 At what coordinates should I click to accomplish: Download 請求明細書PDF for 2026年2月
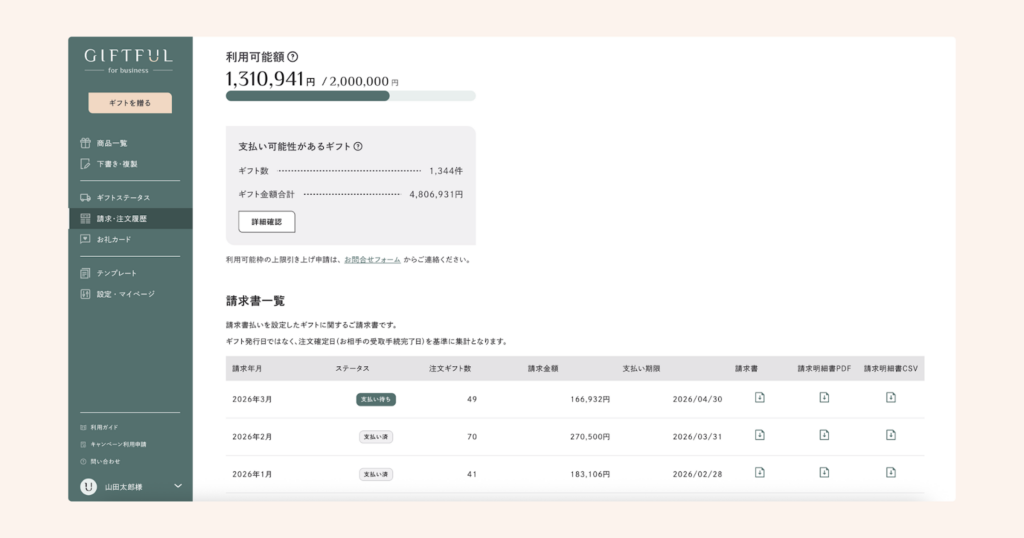point(824,435)
